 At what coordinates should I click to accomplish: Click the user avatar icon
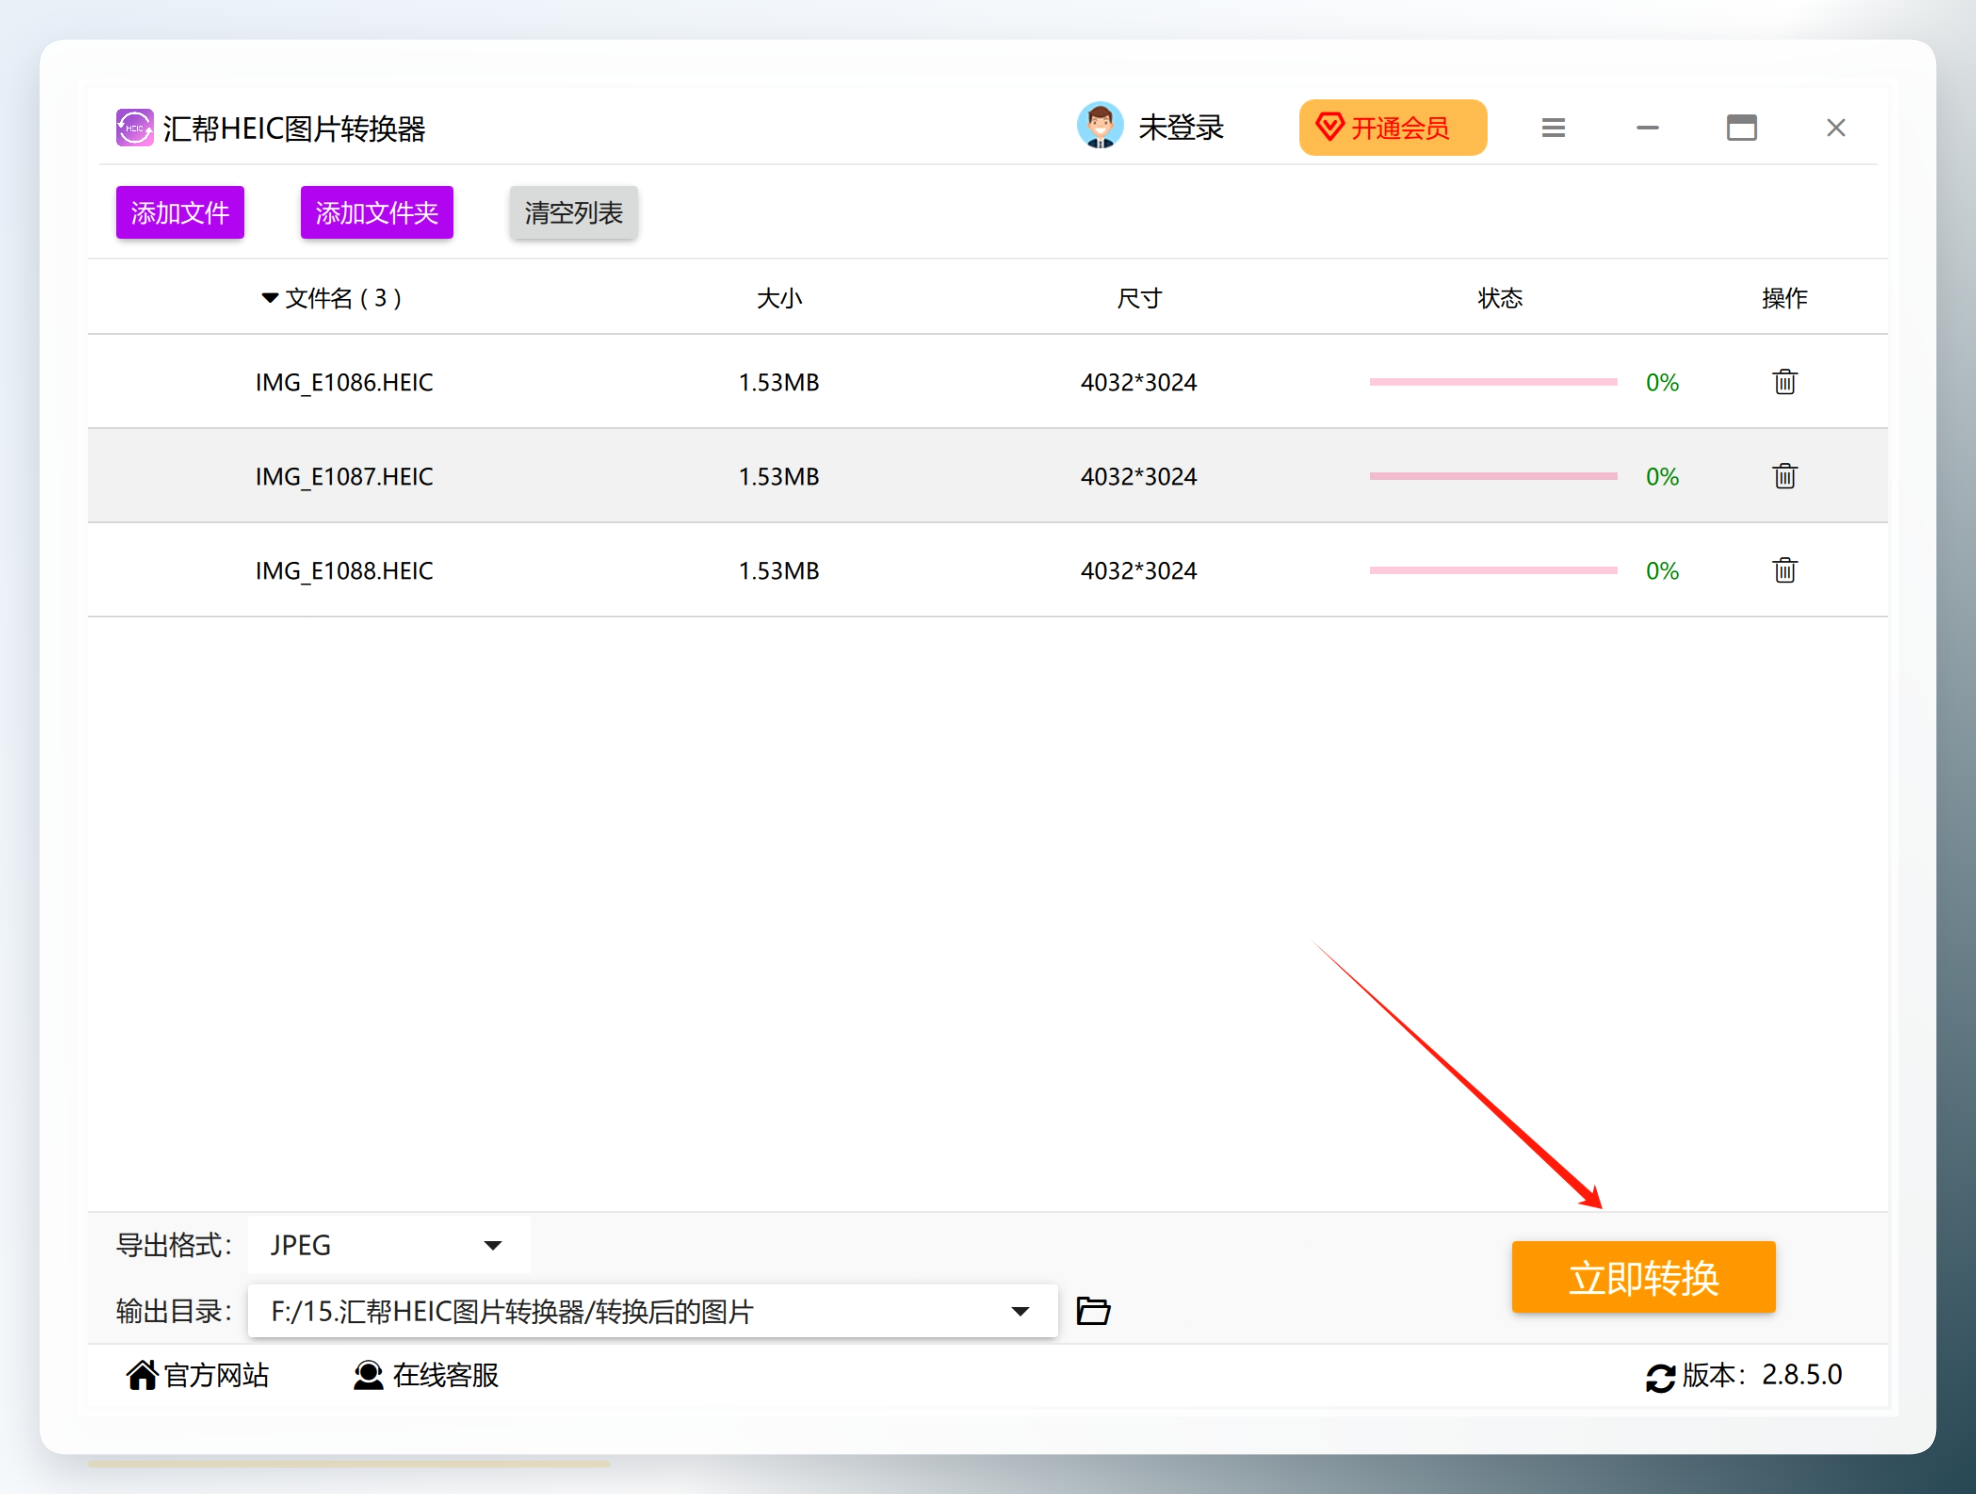pos(1100,126)
